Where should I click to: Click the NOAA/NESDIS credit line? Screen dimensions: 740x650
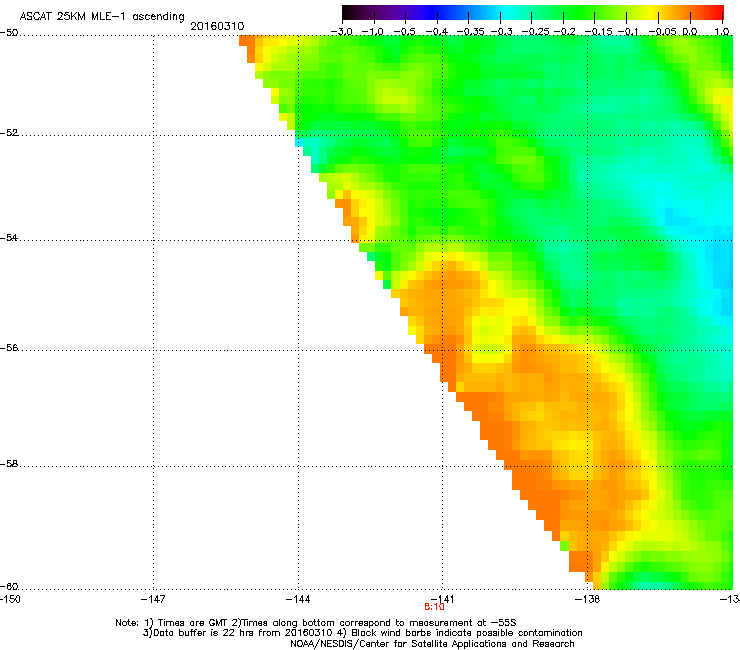pos(432,643)
